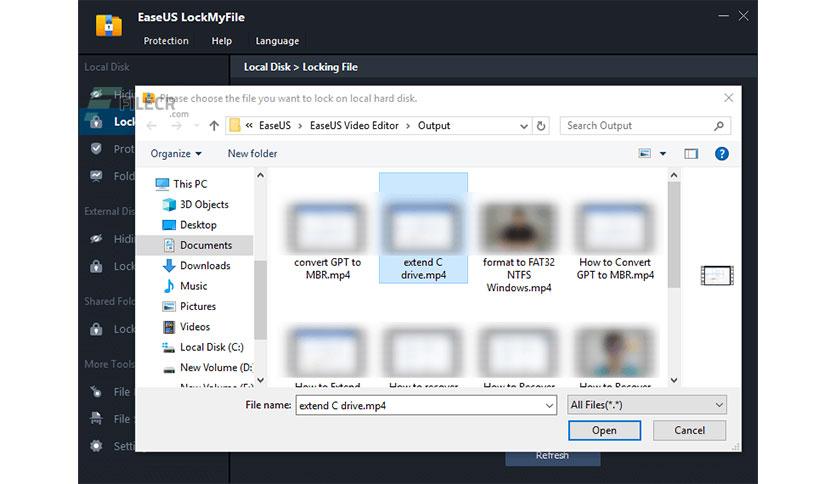
Task: Click Locking padlock icon under External Disk
Action: tap(96, 266)
